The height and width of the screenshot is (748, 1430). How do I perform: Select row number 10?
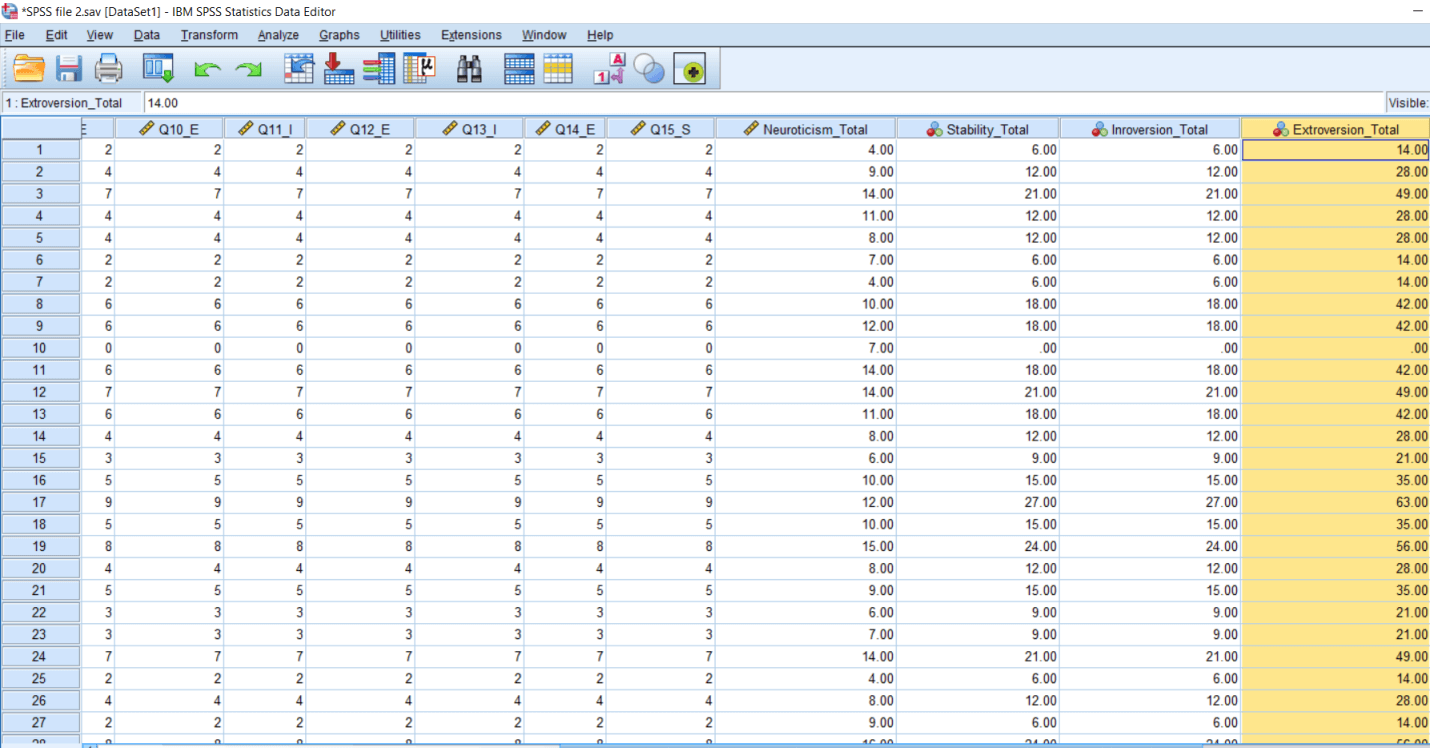[x=40, y=348]
